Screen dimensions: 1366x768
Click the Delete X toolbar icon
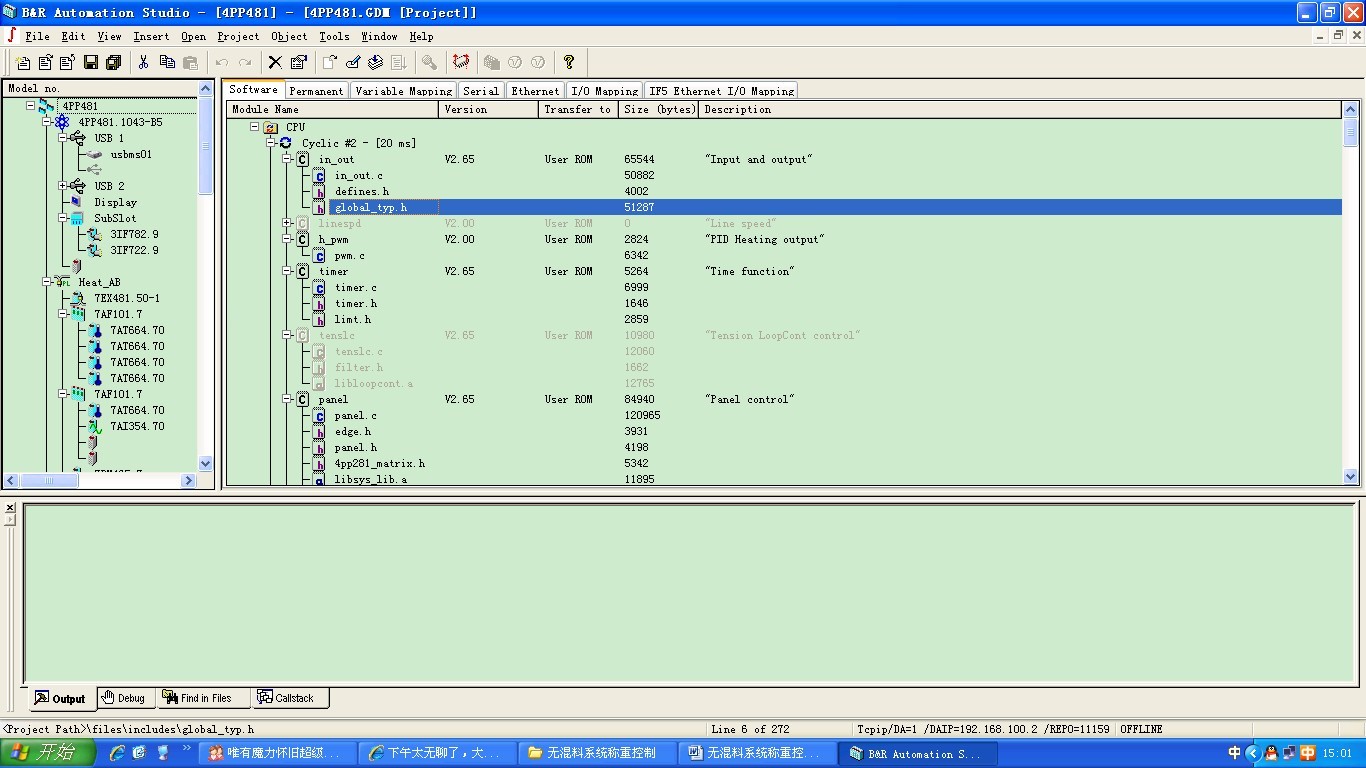[275, 62]
